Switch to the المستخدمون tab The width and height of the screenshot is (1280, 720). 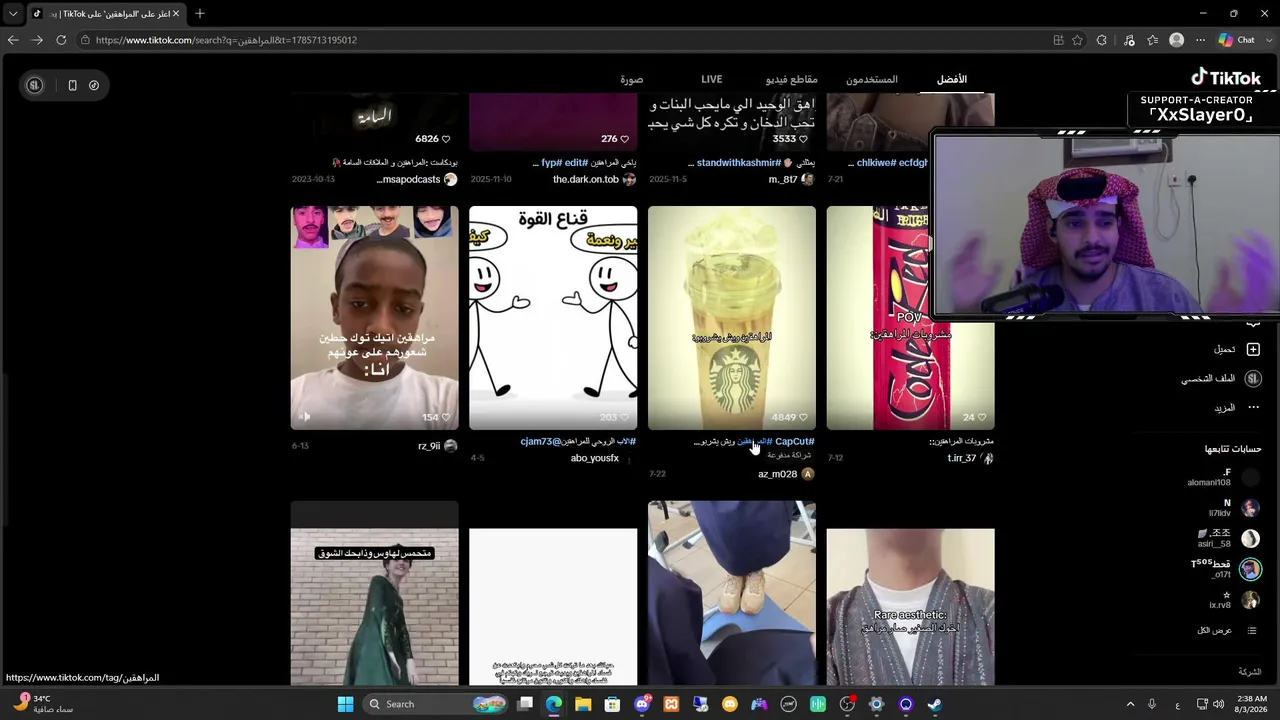click(872, 79)
